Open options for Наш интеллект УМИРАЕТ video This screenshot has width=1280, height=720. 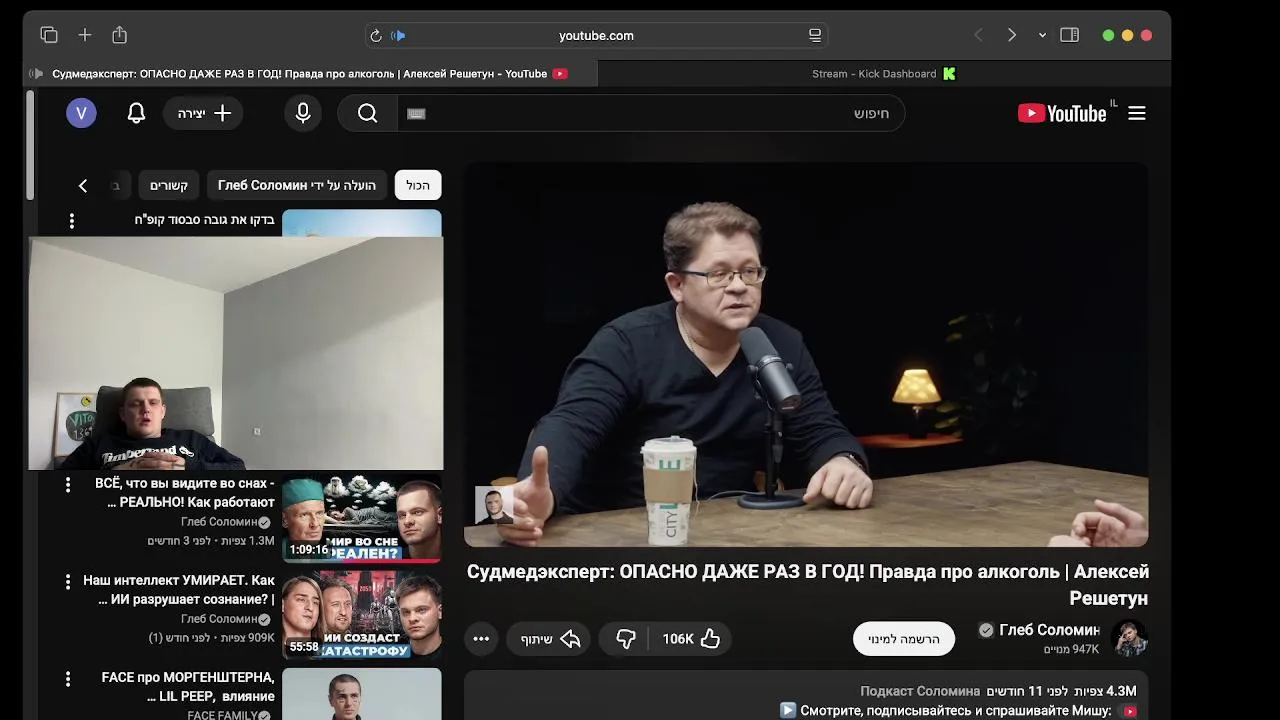[x=68, y=581]
